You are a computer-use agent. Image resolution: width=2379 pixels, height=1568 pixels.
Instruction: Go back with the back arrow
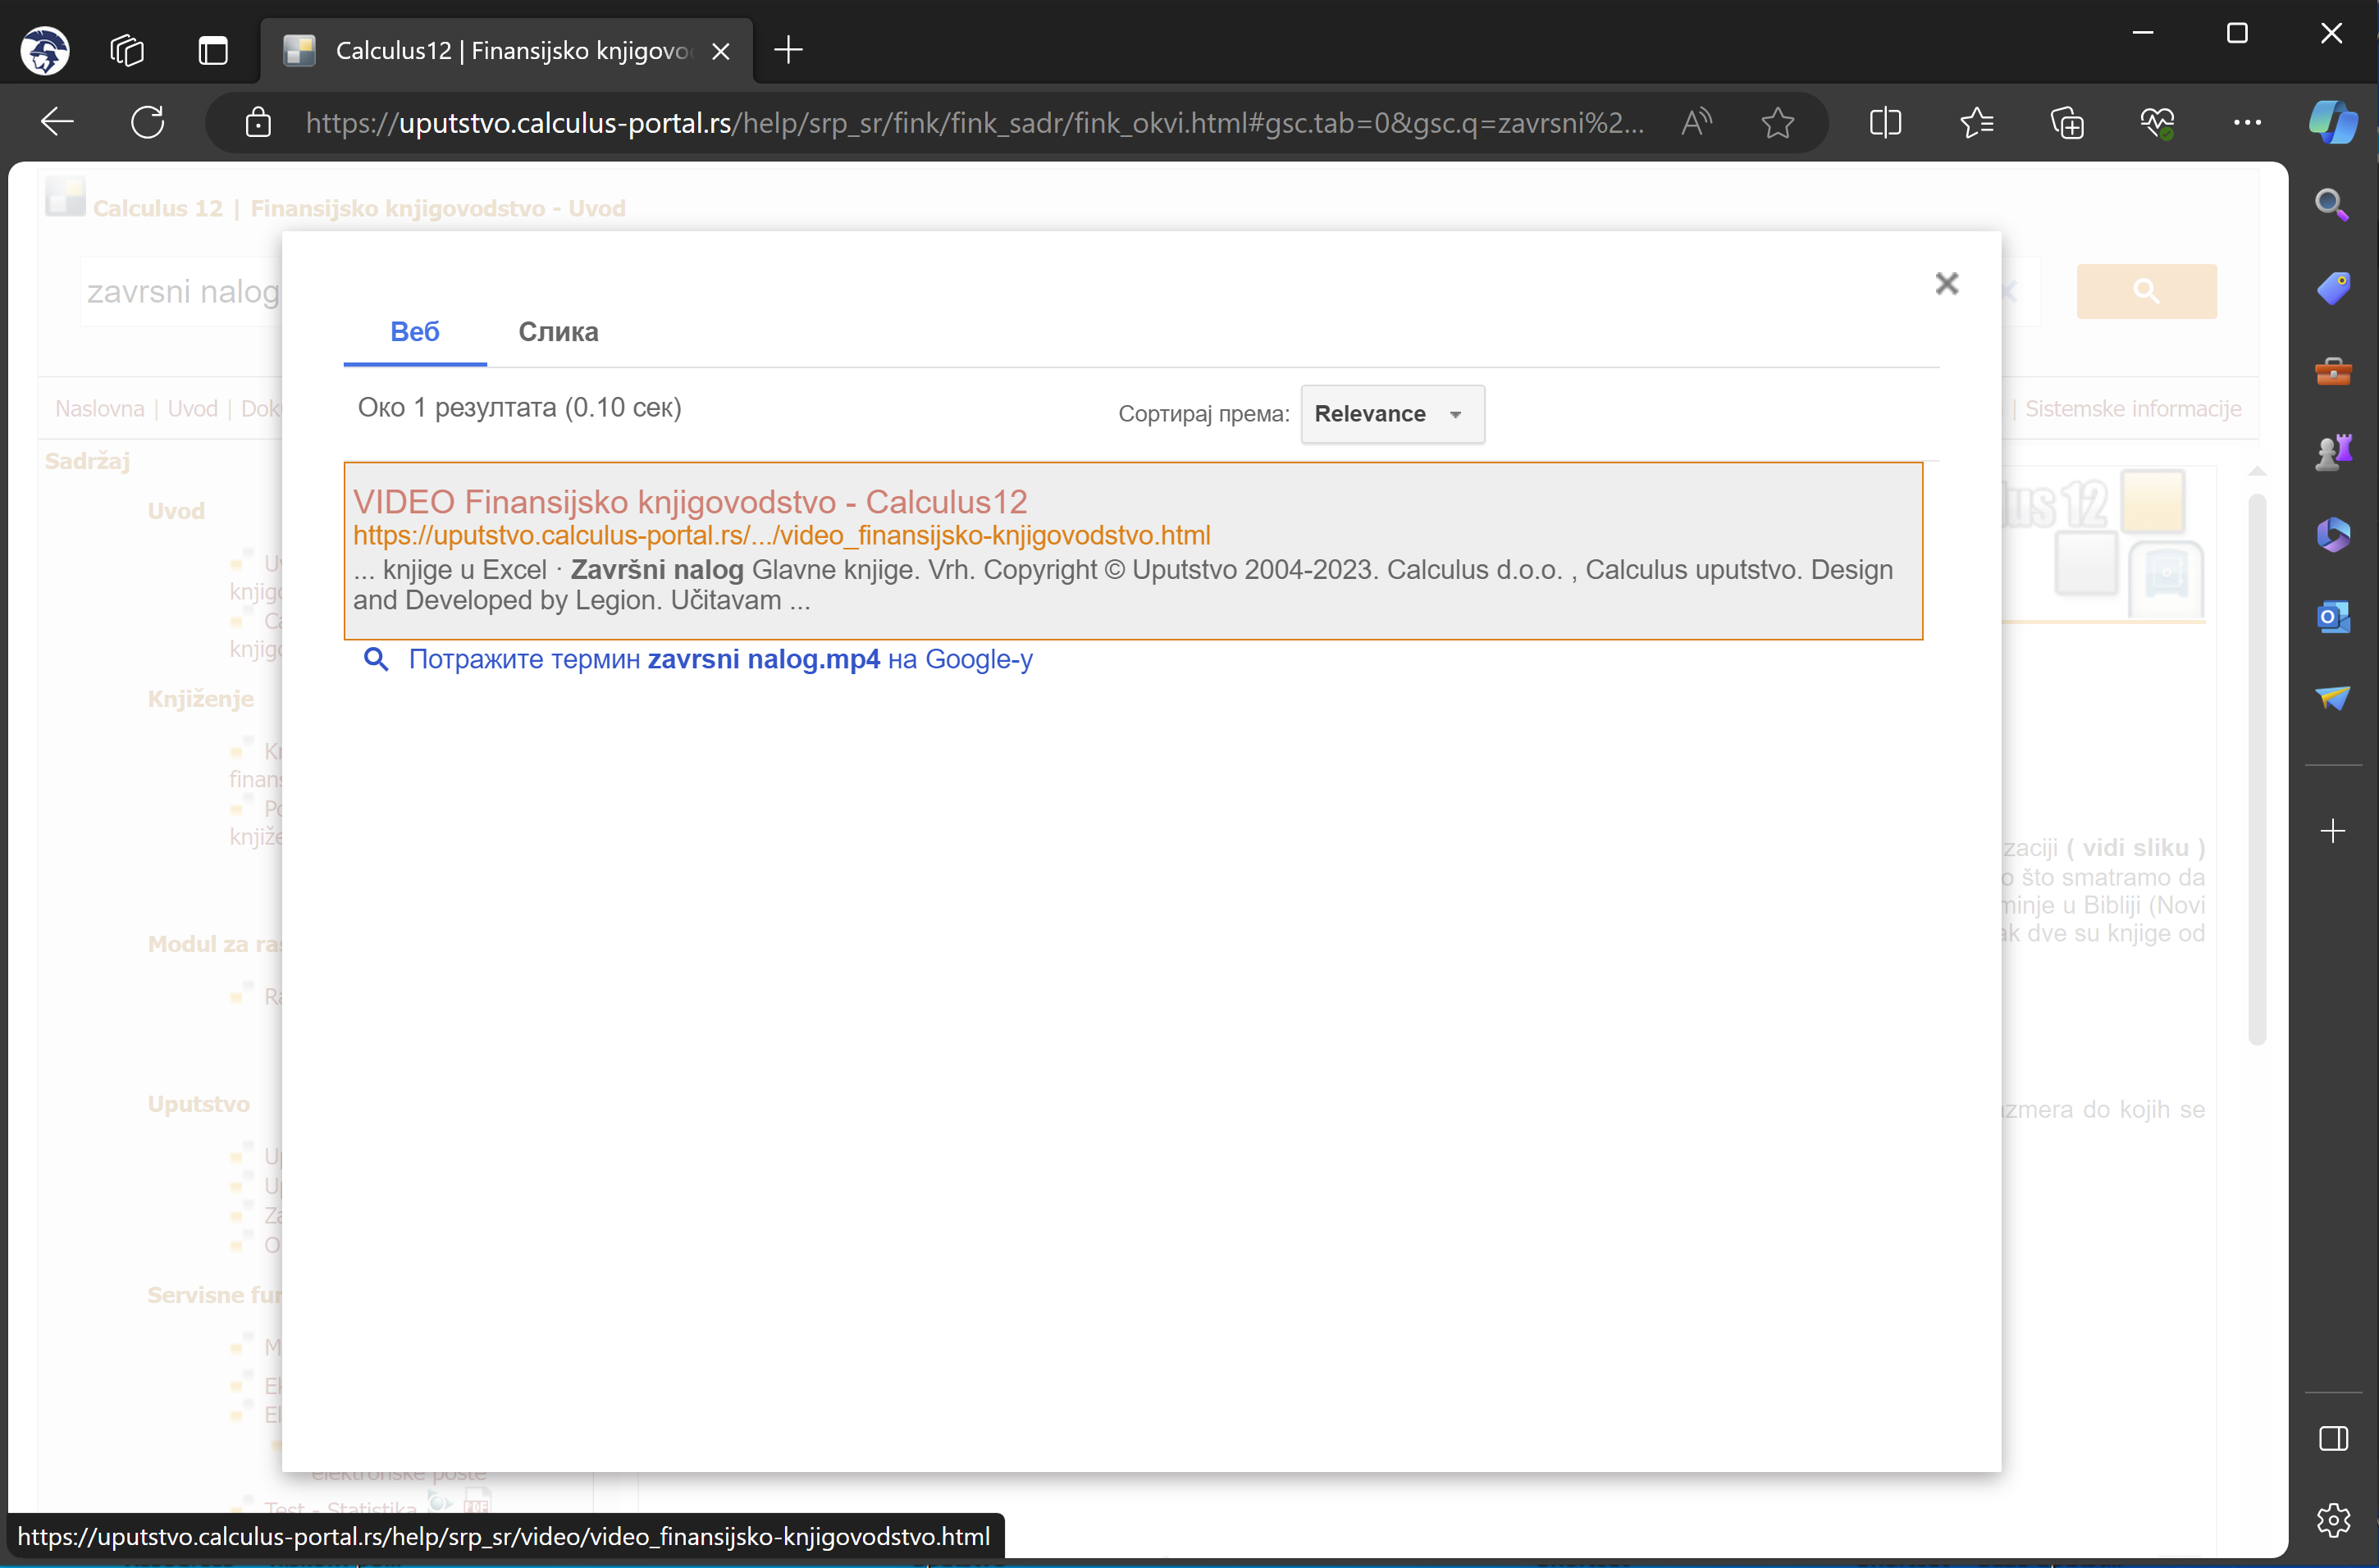[x=57, y=123]
